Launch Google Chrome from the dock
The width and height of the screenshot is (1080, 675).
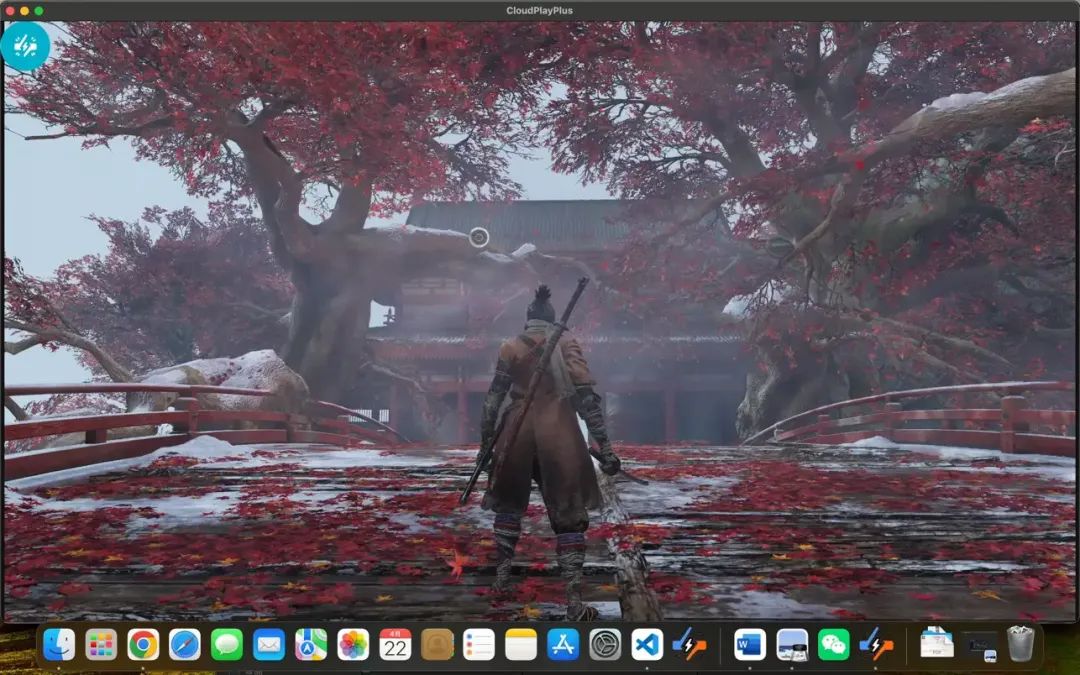[143, 644]
